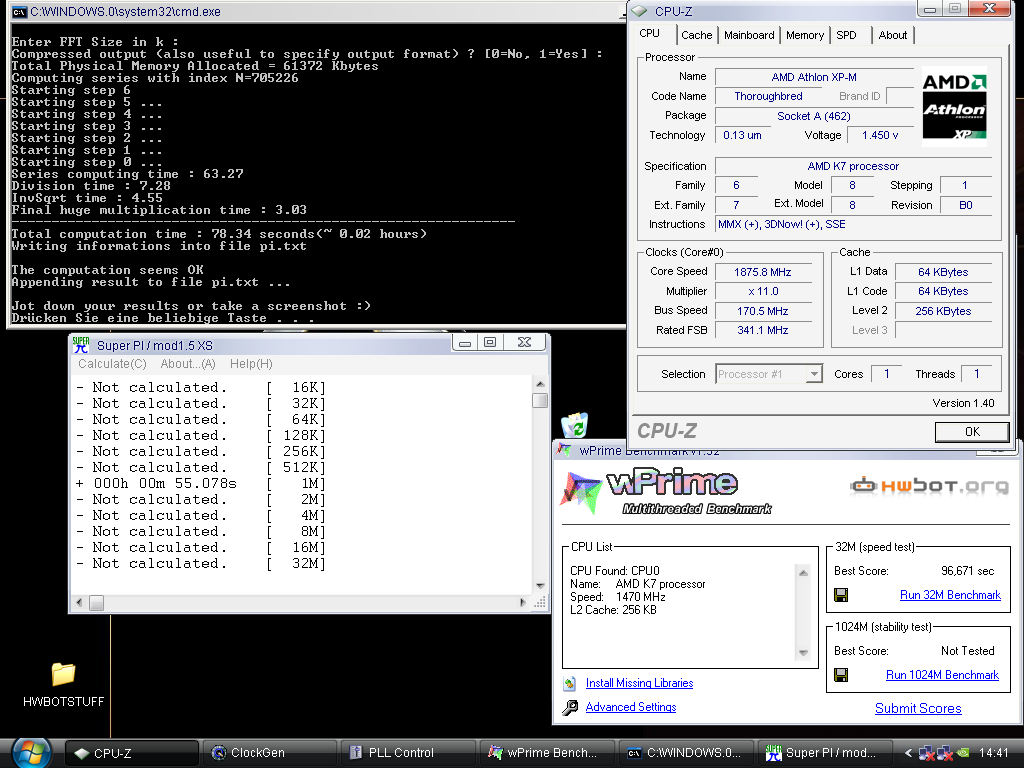Viewport: 1024px width, 768px height.
Task: Click the cmd.exe title bar icon
Action: [20, 12]
